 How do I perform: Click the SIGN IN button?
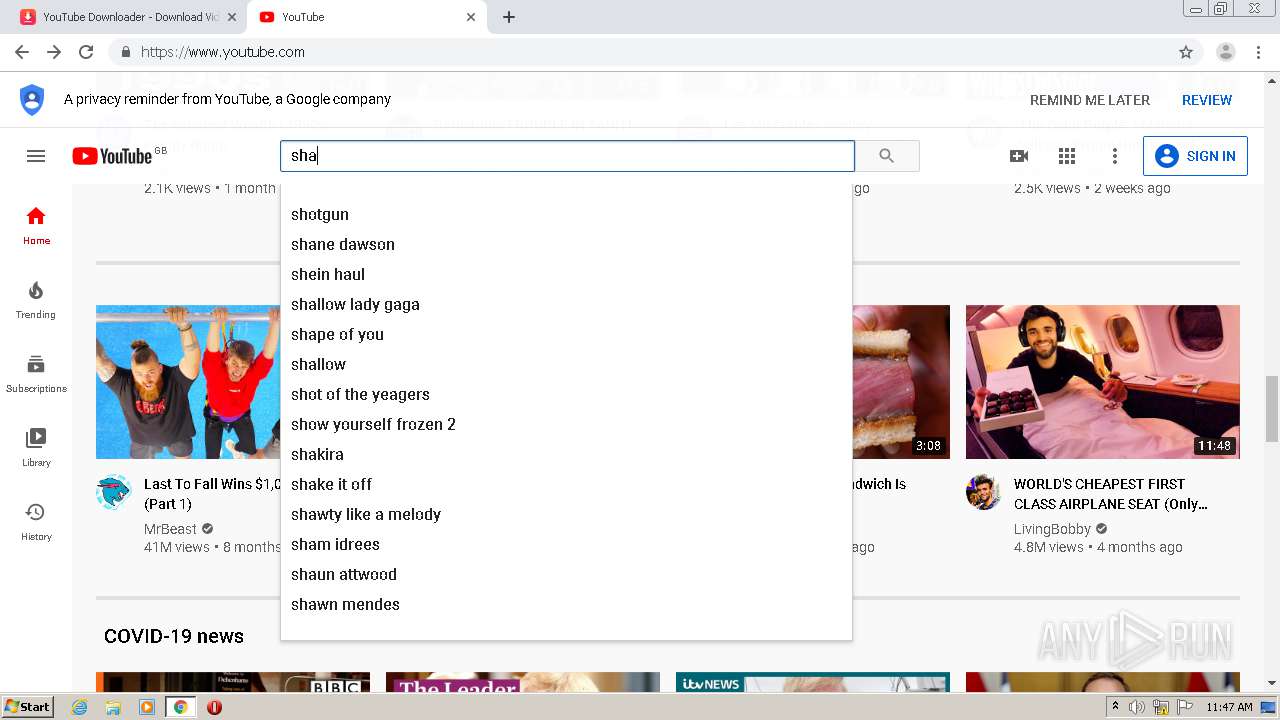(x=1195, y=156)
